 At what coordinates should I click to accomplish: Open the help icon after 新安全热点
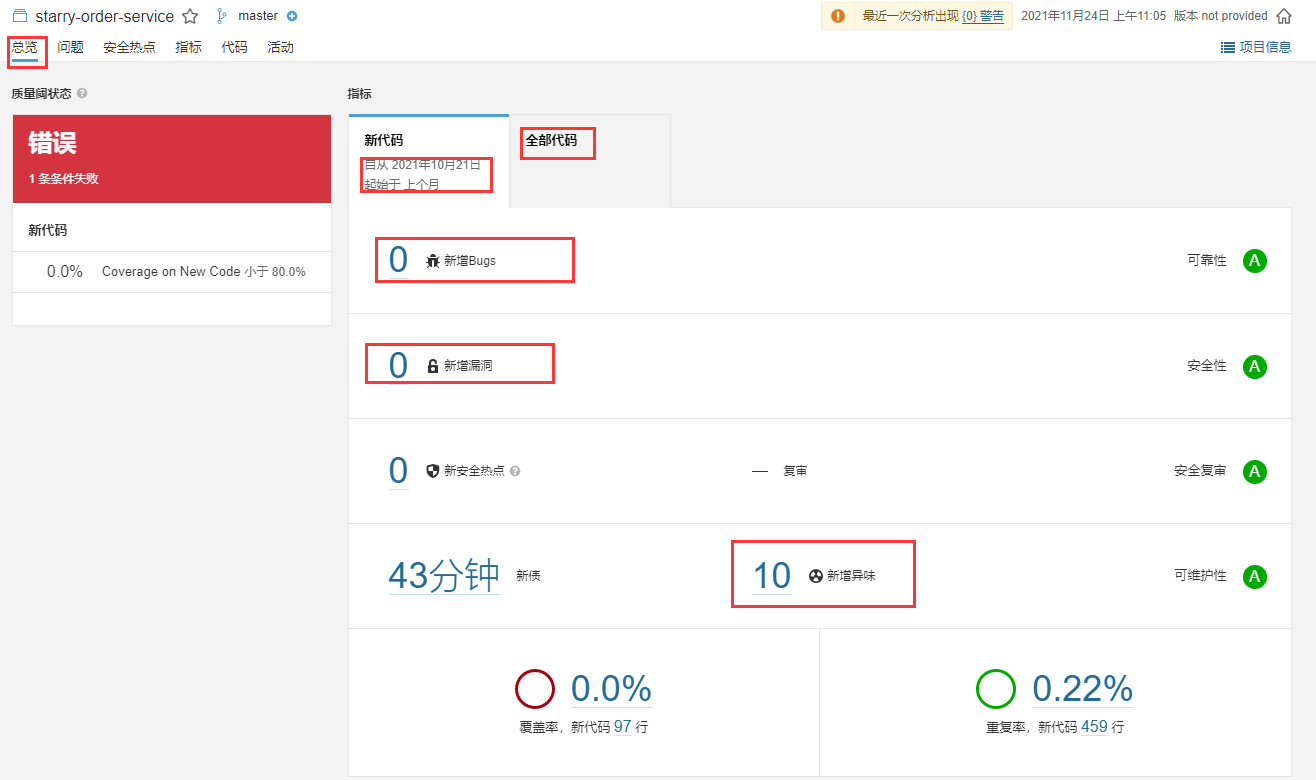(x=515, y=471)
